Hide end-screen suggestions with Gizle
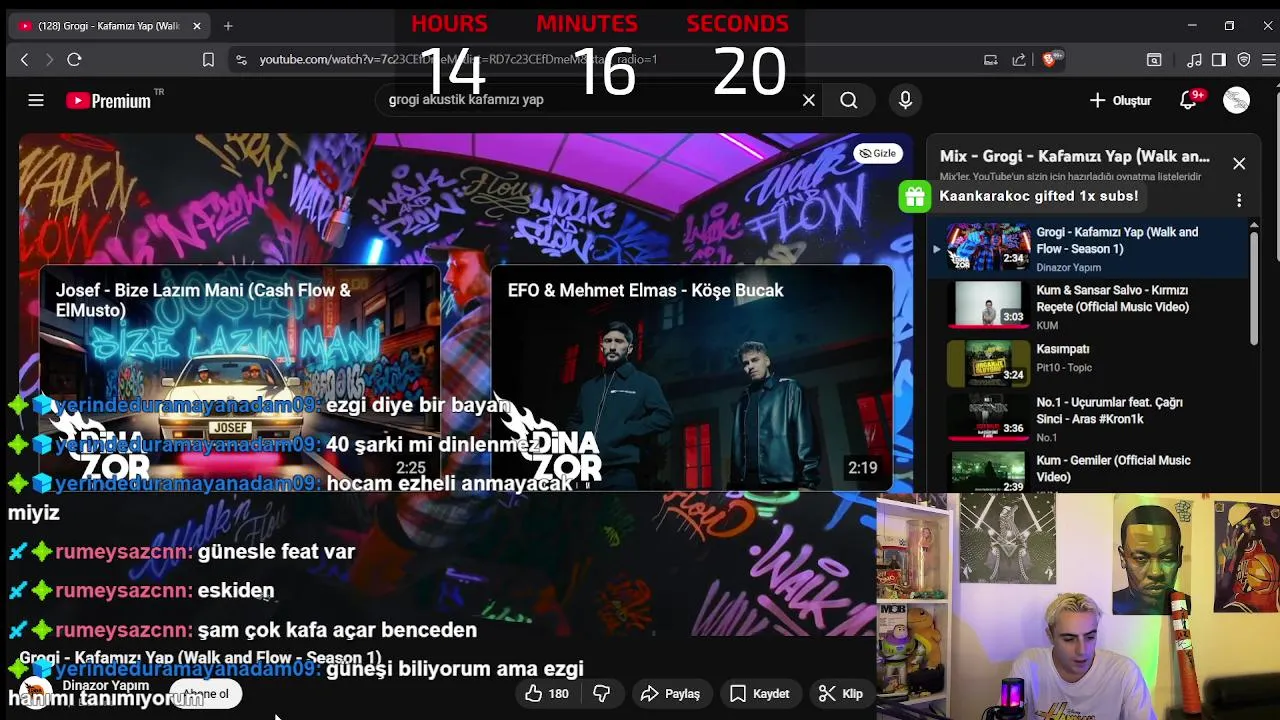Screen dimensions: 1280x720 tap(878, 153)
